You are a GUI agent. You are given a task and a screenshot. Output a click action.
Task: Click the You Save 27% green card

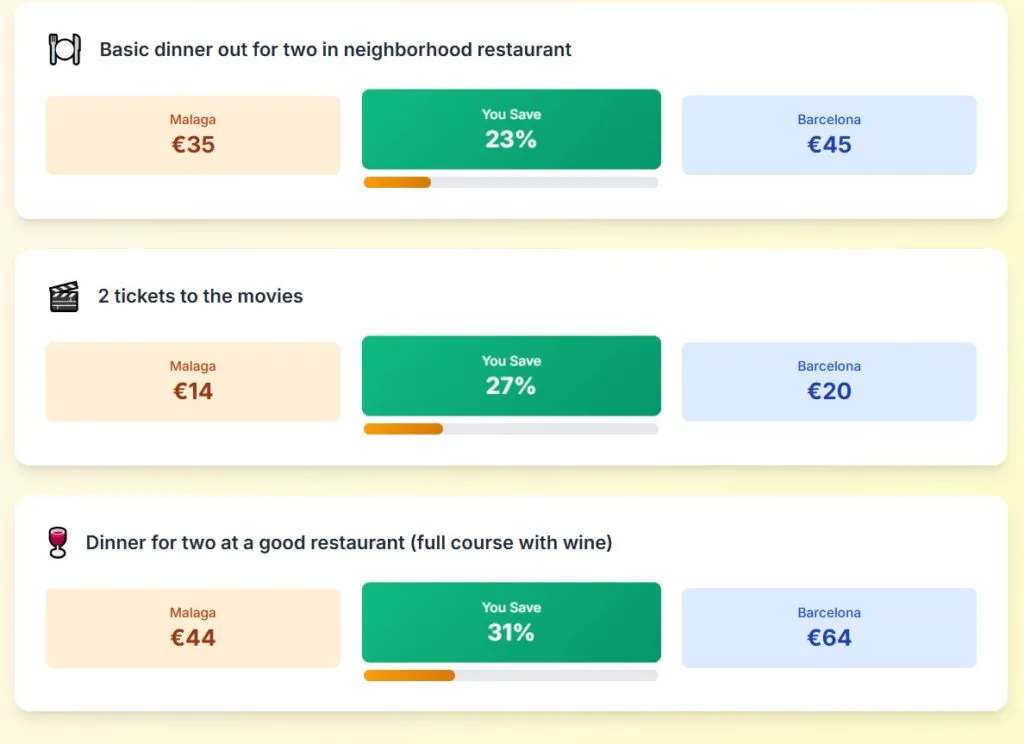511,375
